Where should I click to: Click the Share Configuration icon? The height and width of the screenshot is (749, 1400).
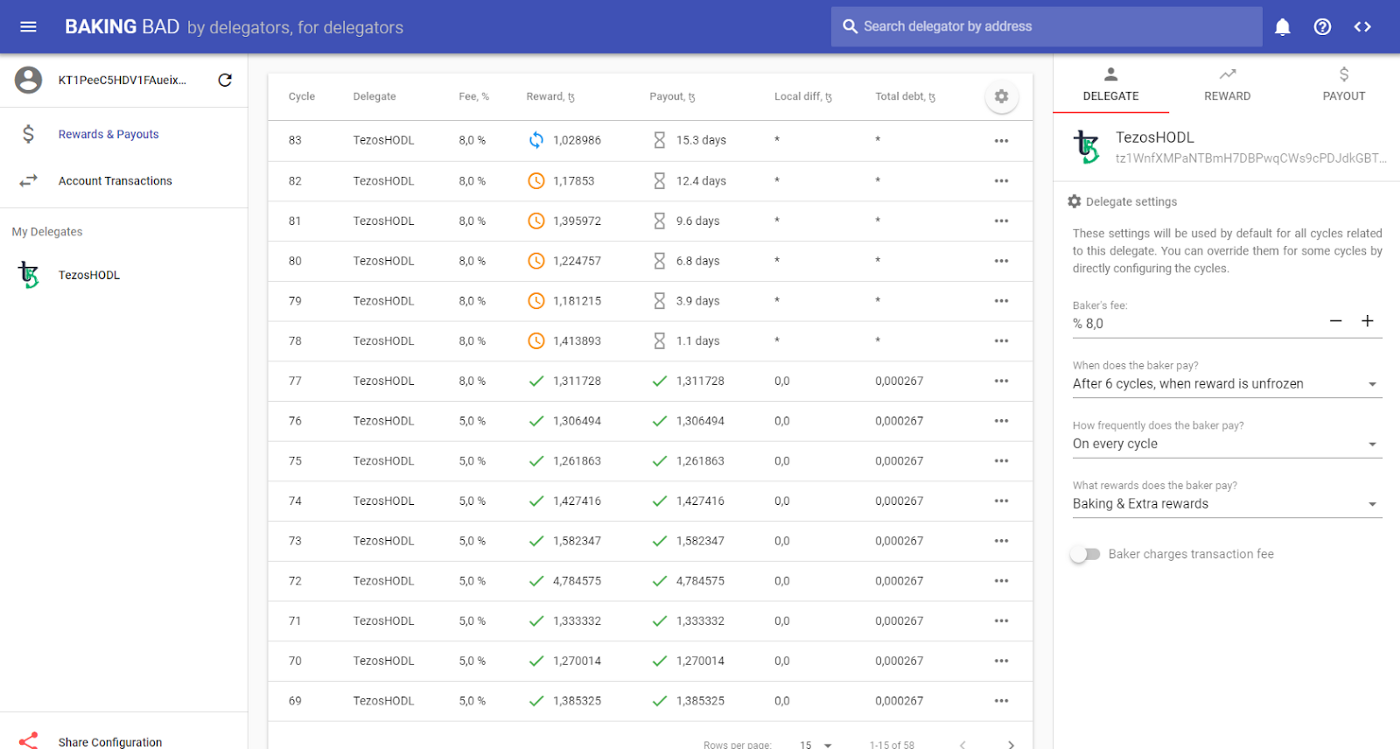[x=28, y=742]
